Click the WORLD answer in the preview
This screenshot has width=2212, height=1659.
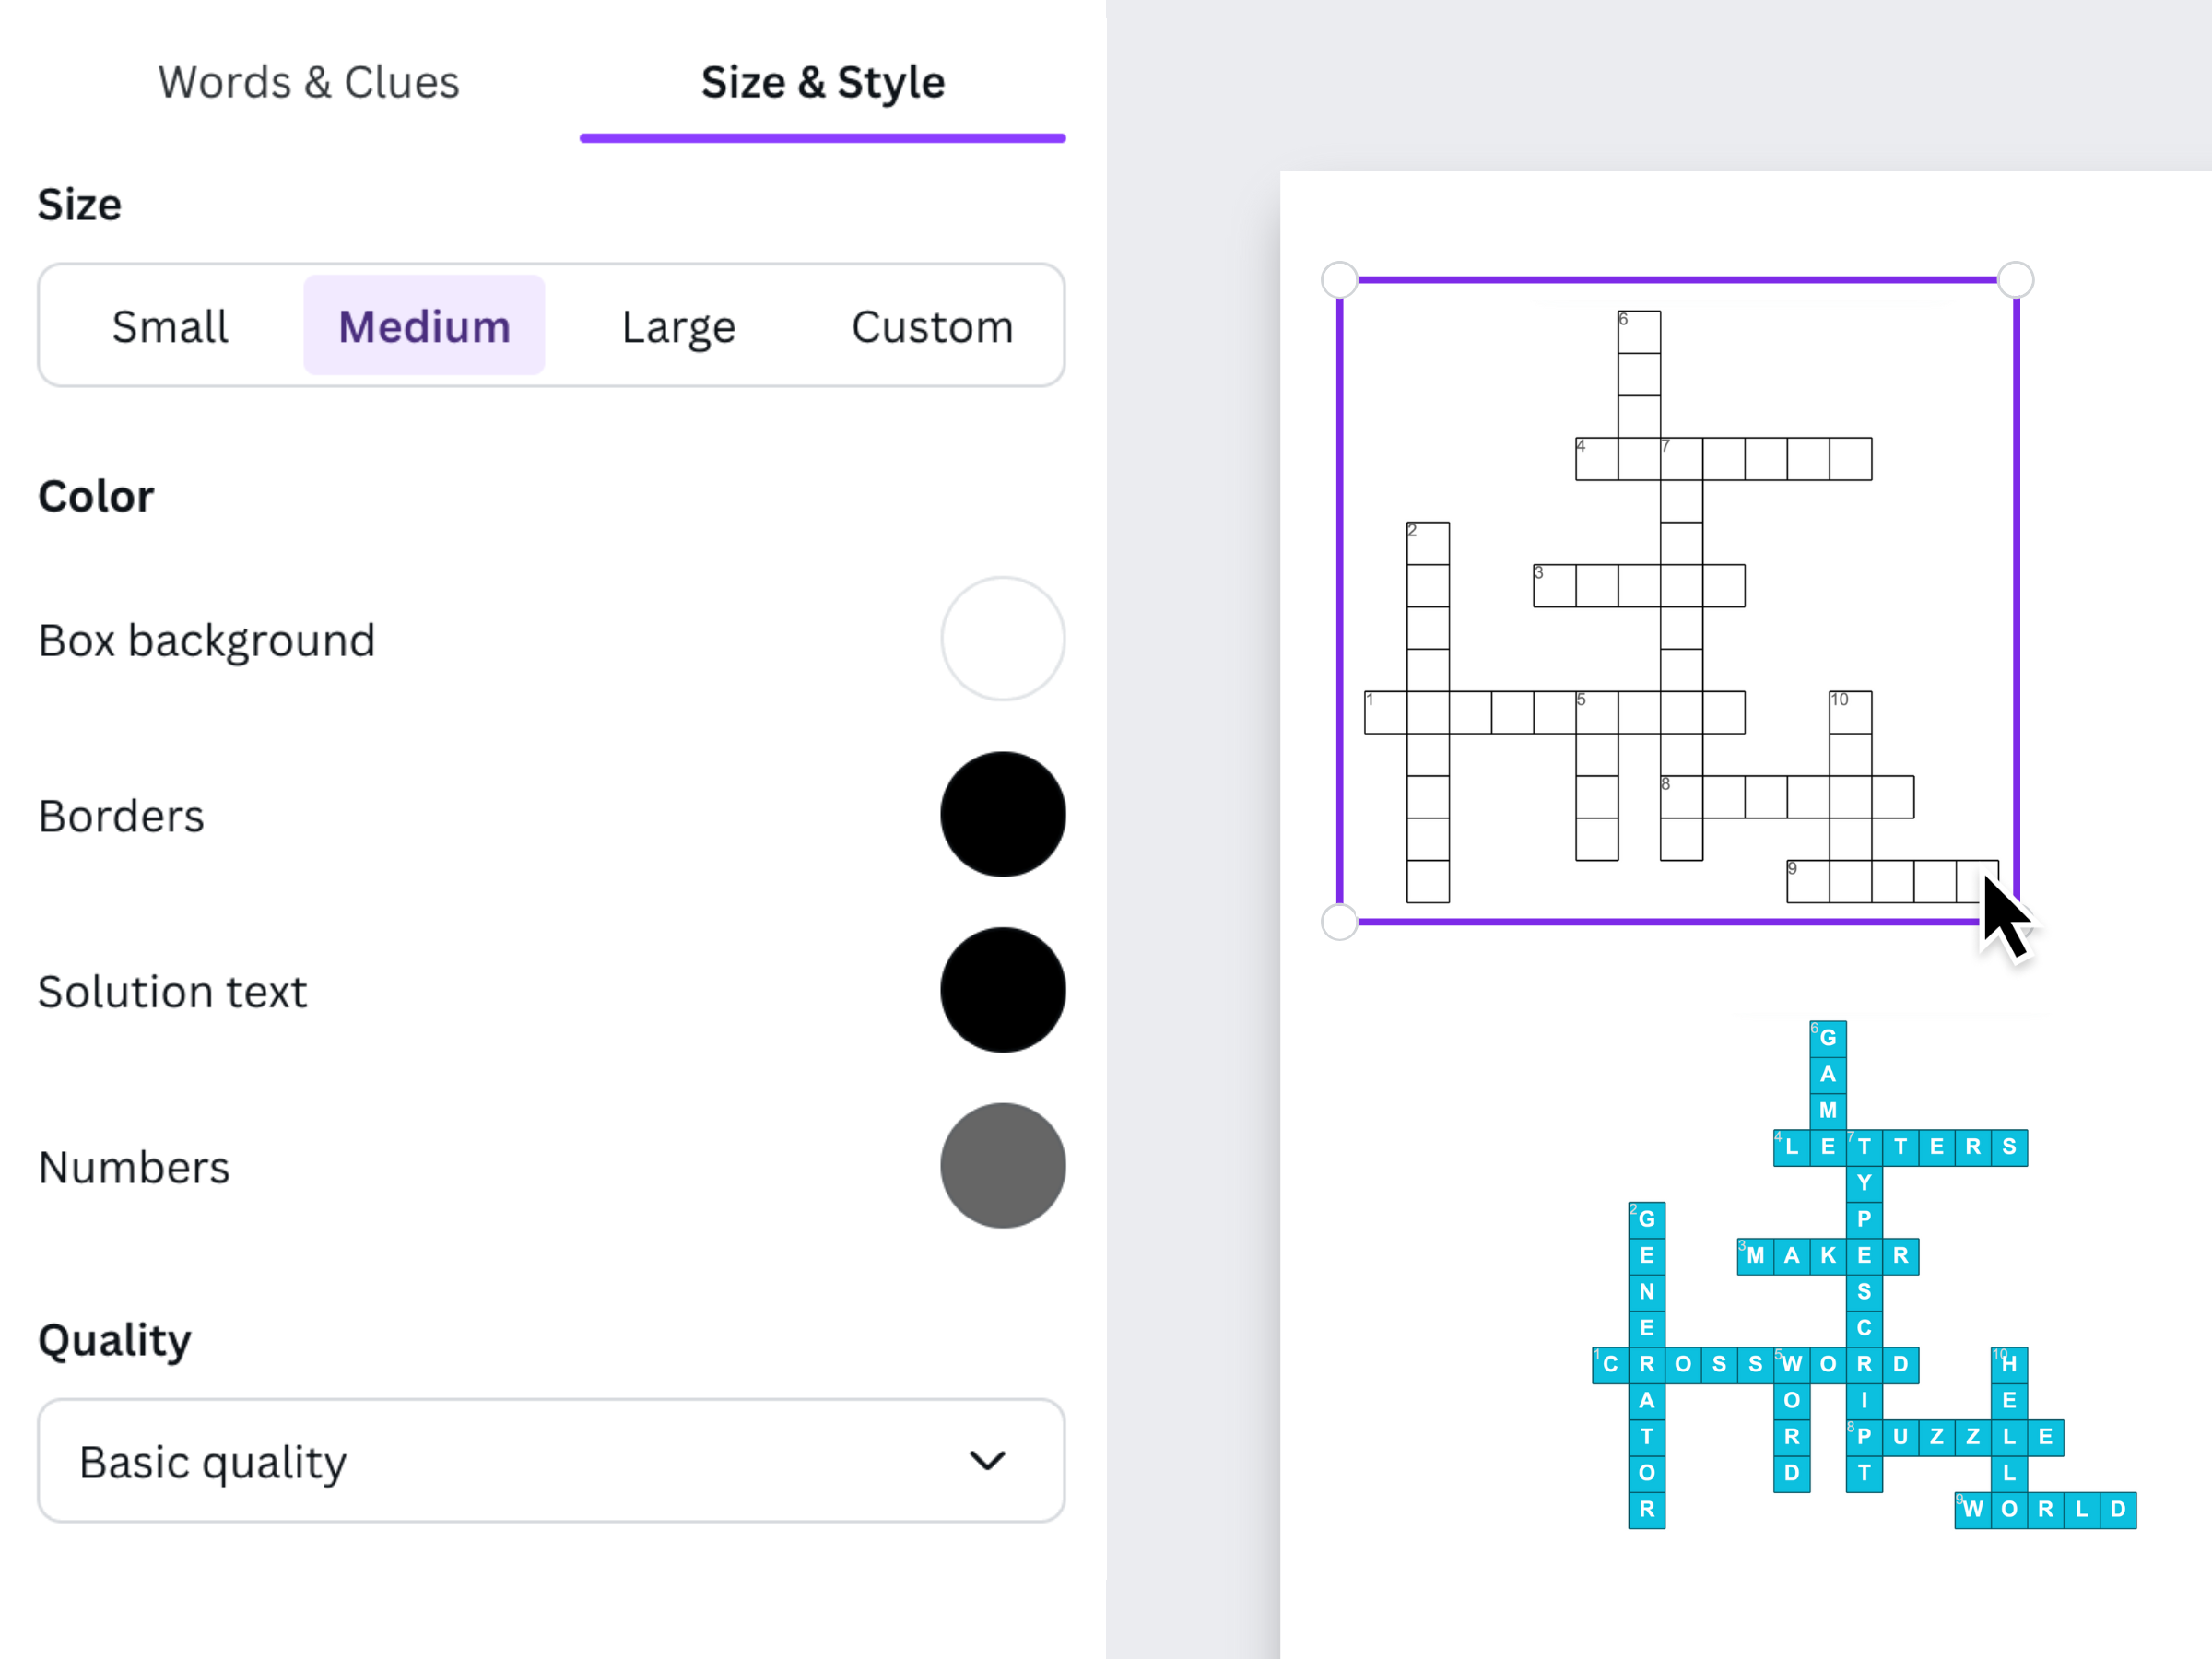click(2048, 1510)
